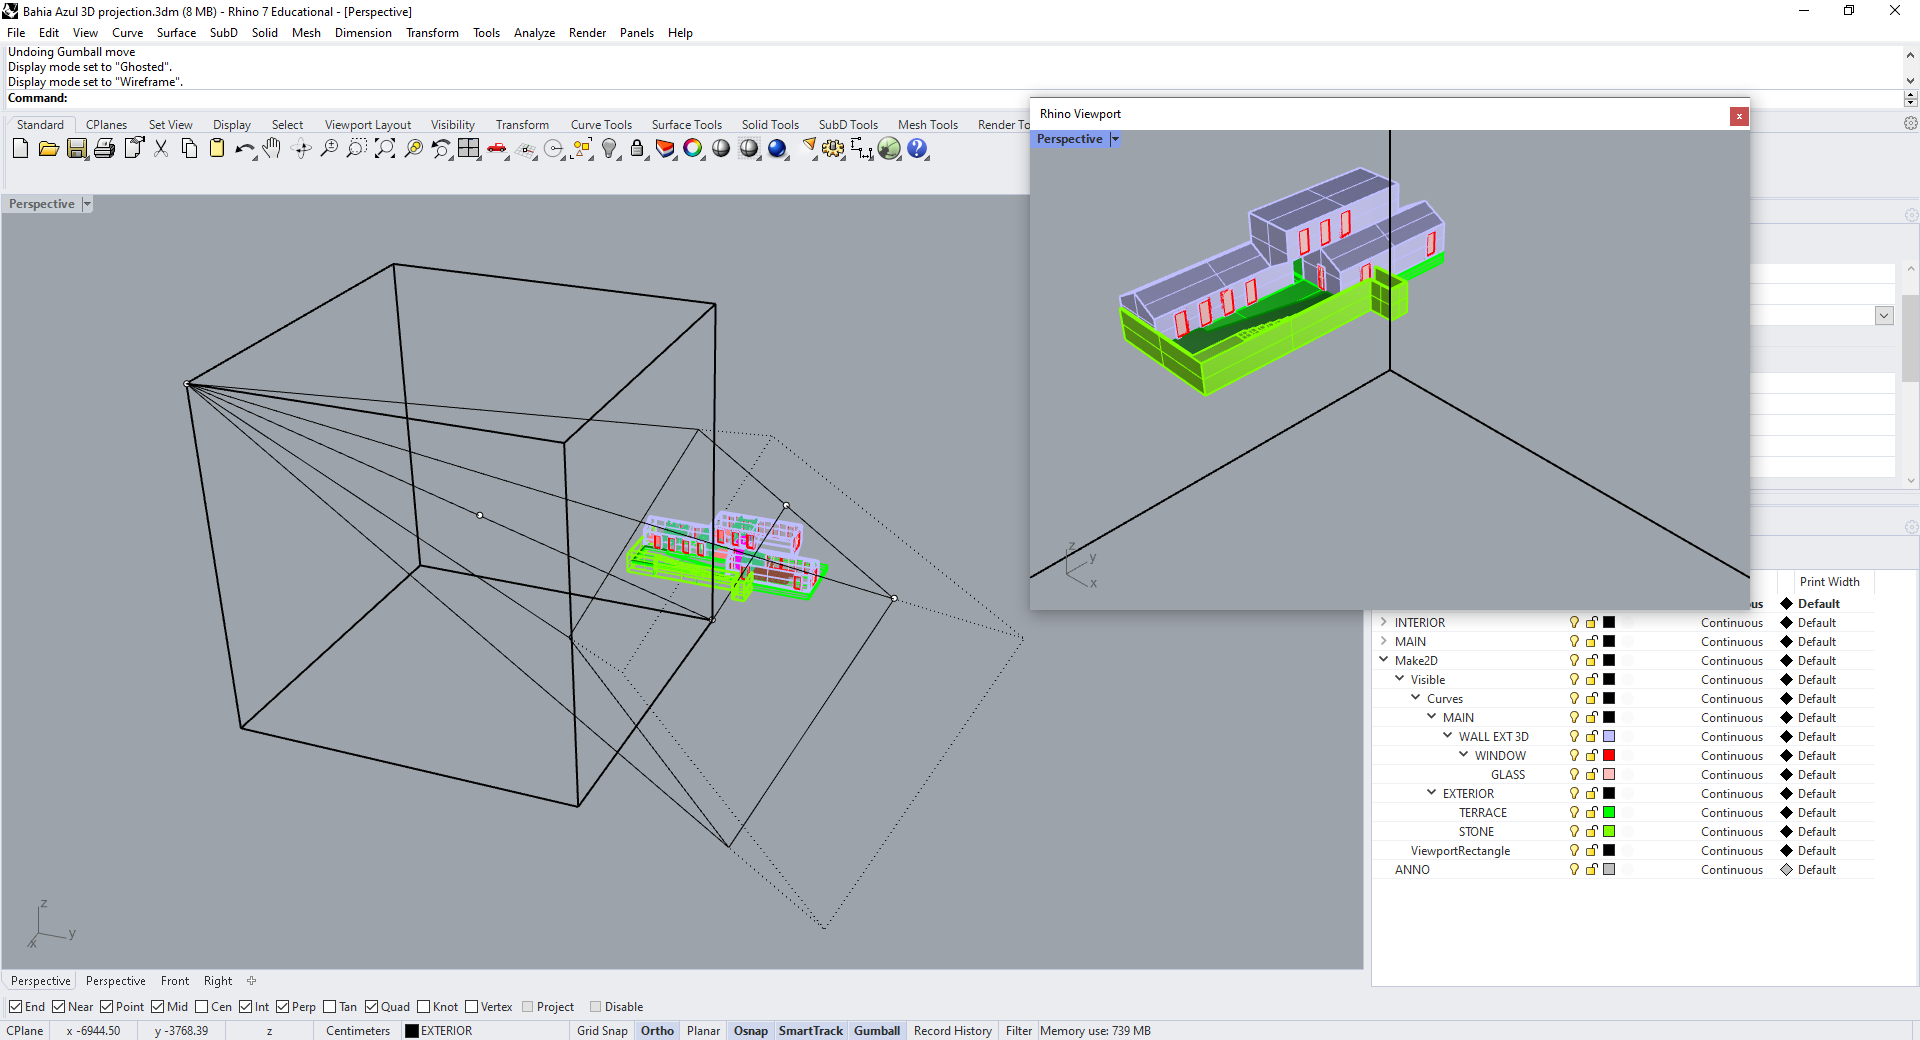Screen dimensions: 1920x1040
Task: Toggle the Cen osnap checkbox
Action: 202,1007
